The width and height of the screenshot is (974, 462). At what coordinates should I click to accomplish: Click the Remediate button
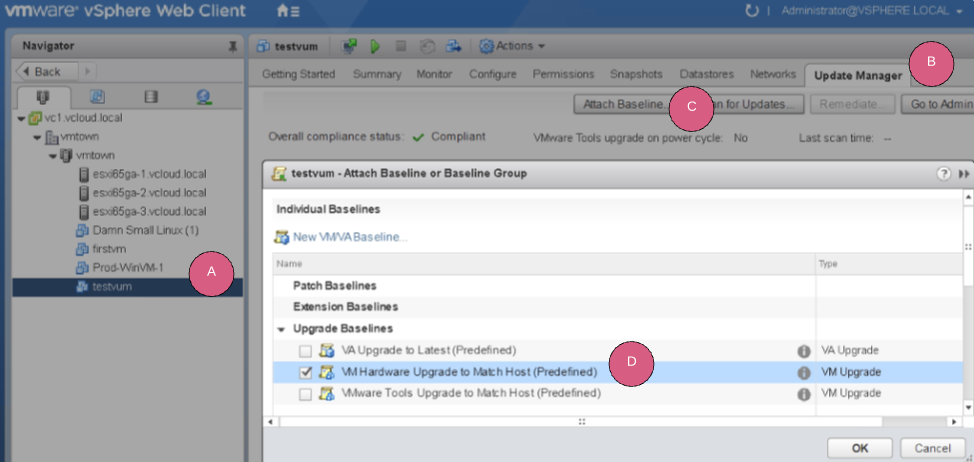852,104
